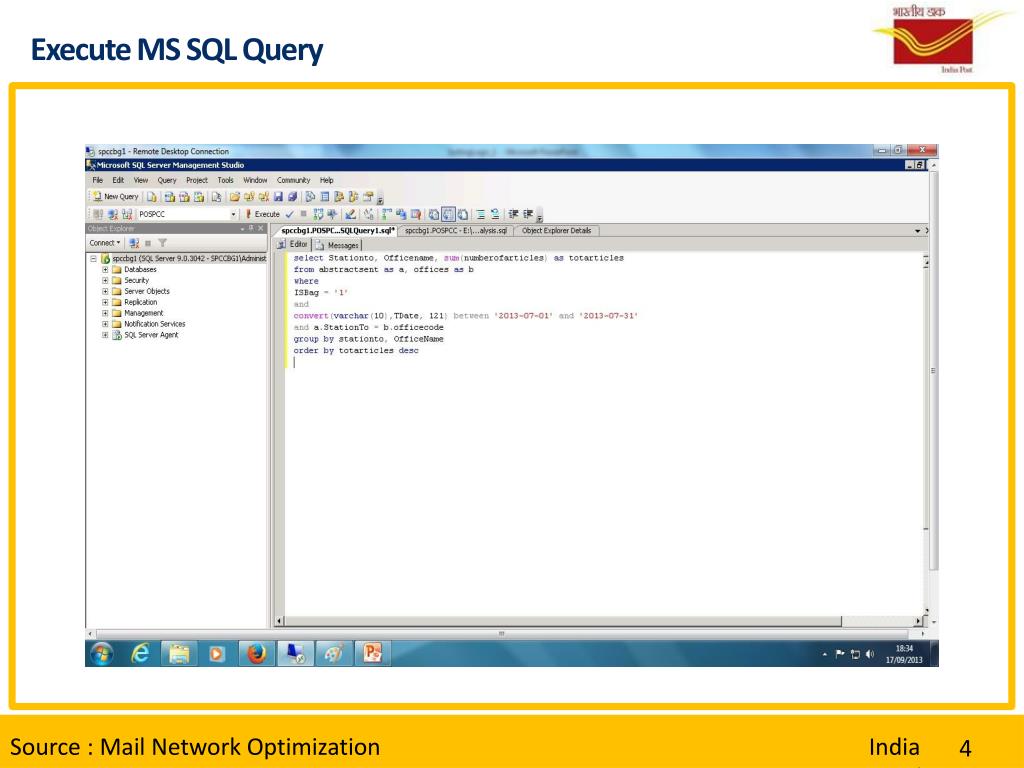Open Windows Explorer from the taskbar
This screenshot has height=768, width=1024.
pos(179,653)
